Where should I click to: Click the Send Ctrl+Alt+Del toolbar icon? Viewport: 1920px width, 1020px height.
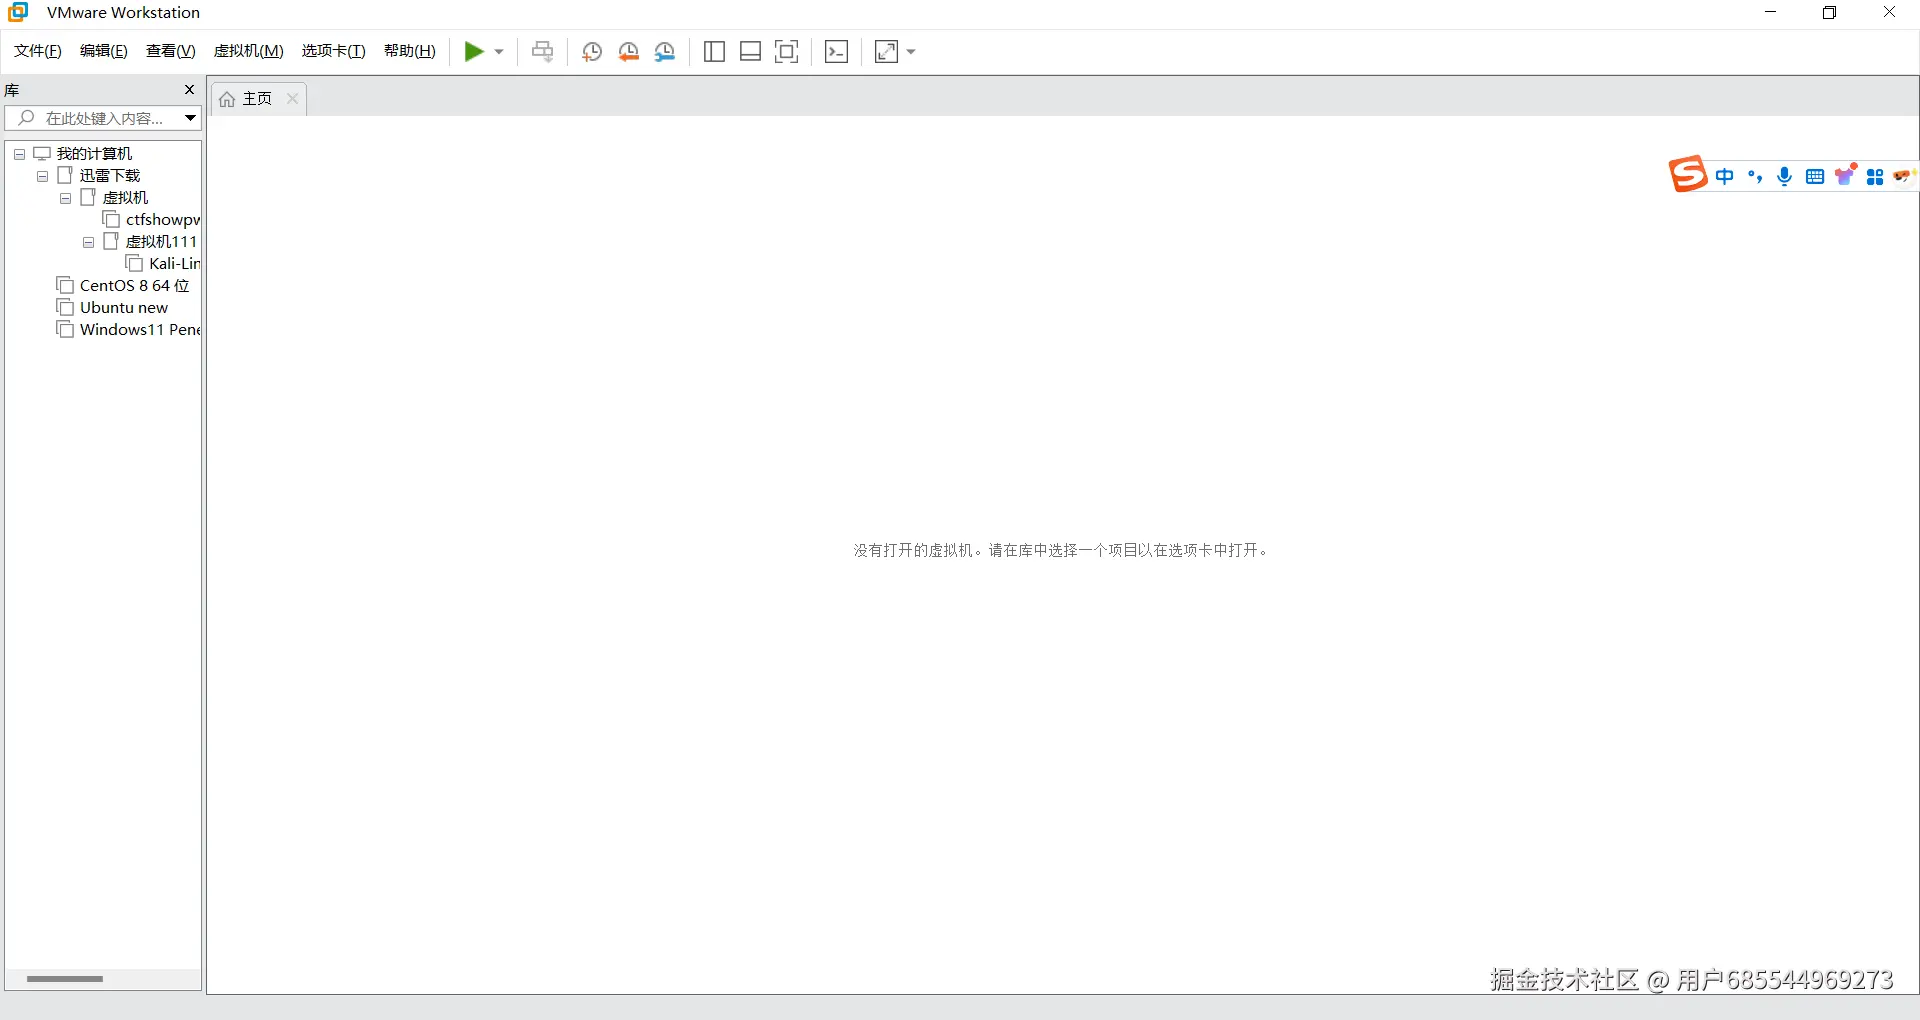coord(542,52)
